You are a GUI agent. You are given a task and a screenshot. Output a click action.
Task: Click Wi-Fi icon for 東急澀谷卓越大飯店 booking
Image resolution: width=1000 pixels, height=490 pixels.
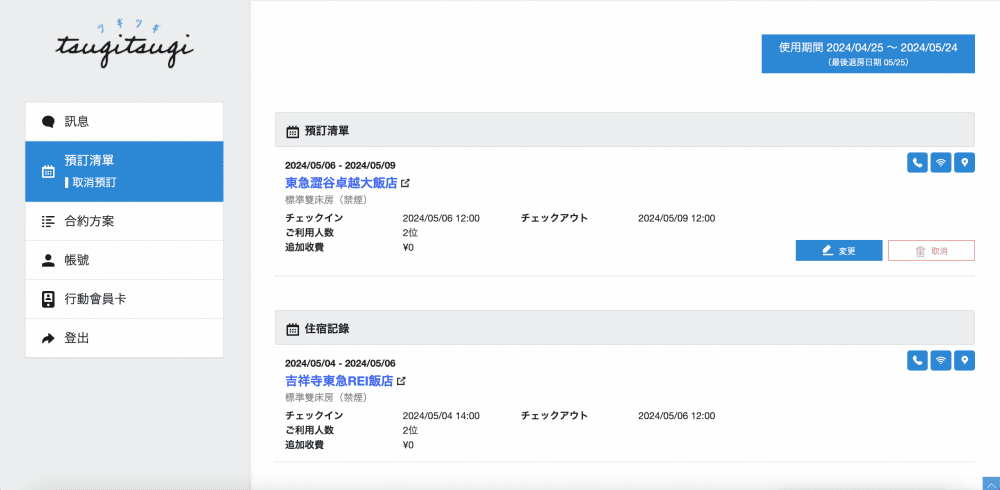click(941, 163)
